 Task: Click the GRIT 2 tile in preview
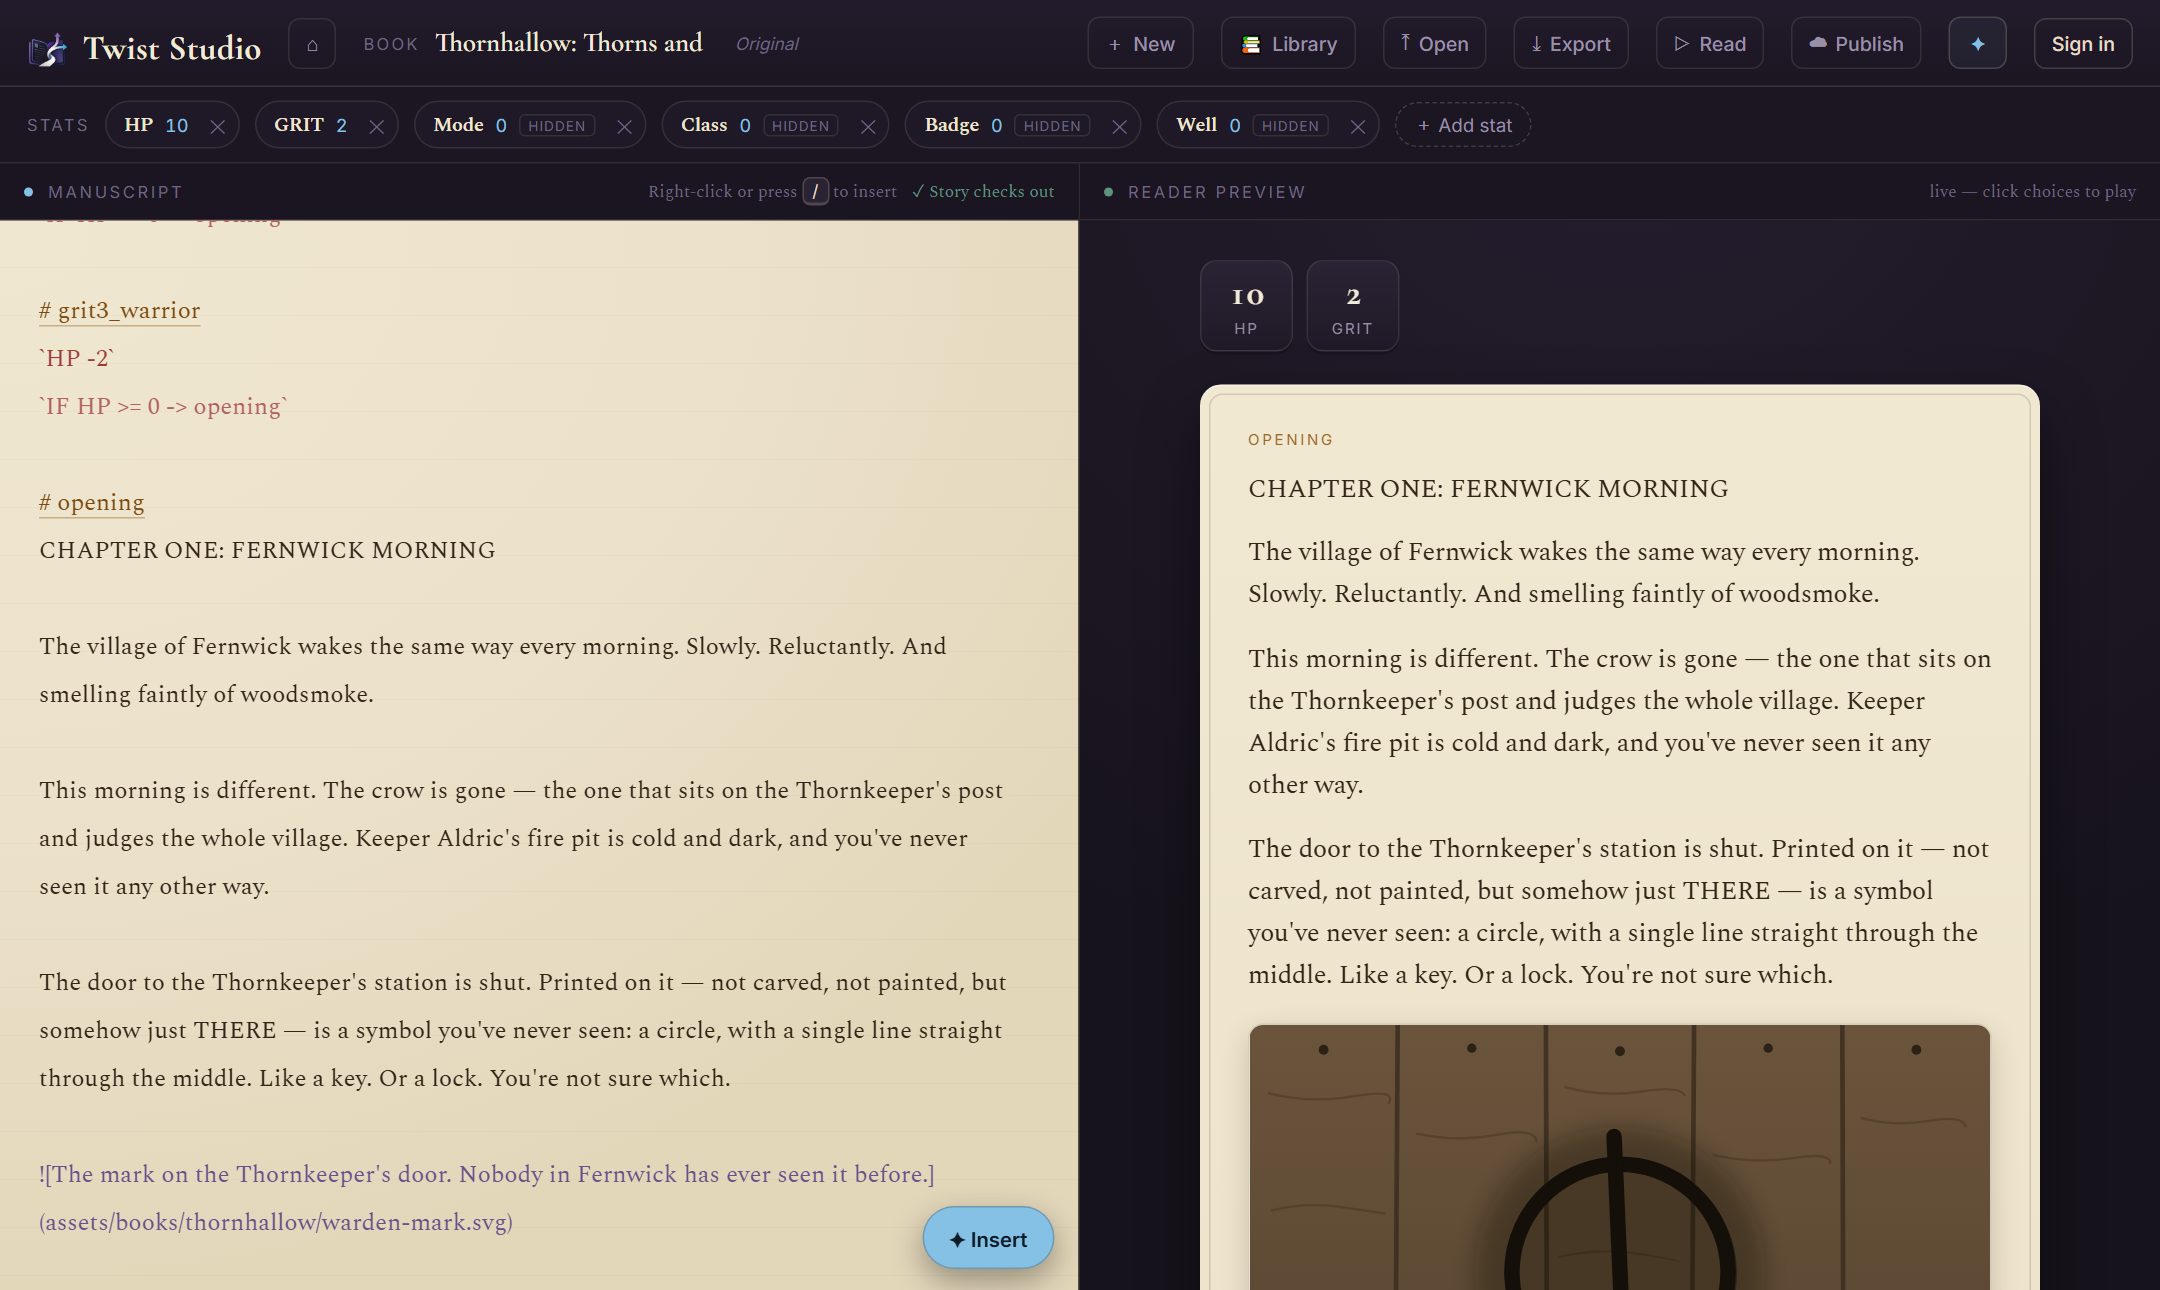[x=1352, y=306]
